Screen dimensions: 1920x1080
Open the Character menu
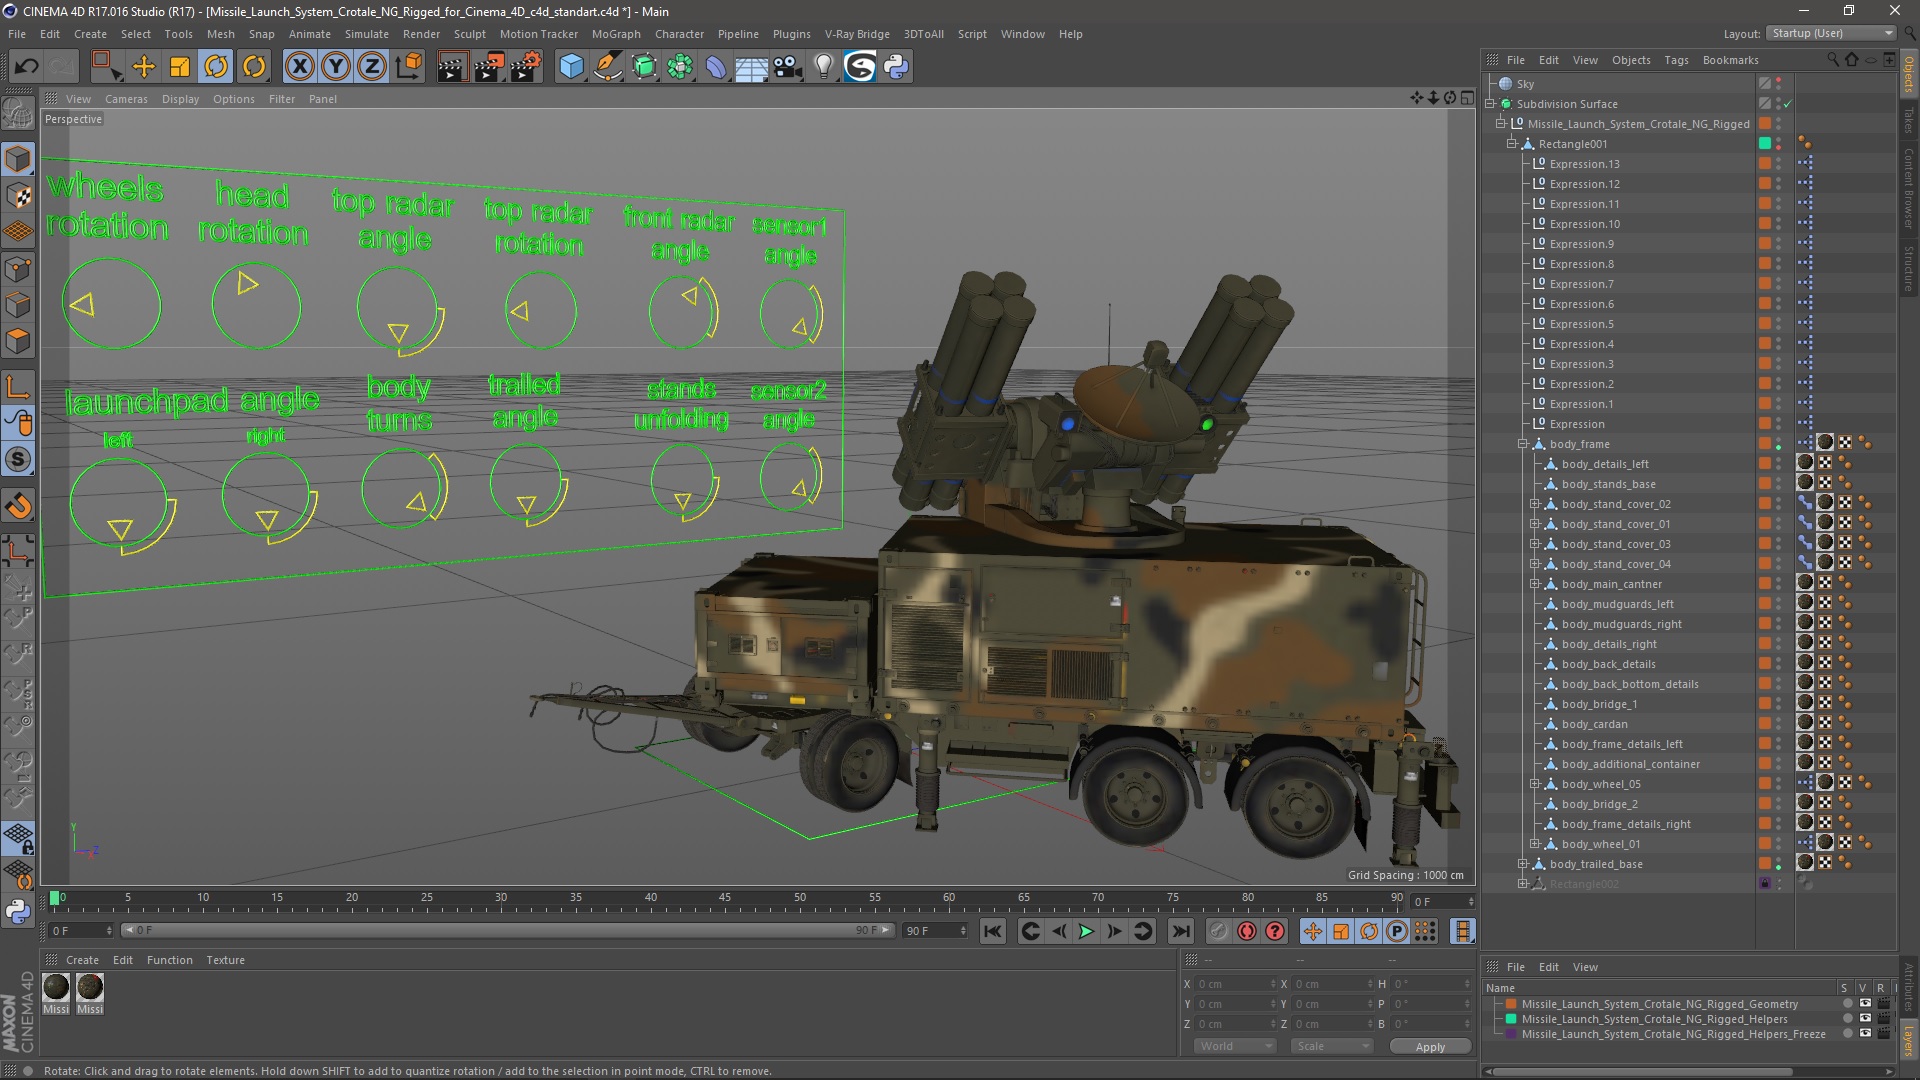pos(679,34)
